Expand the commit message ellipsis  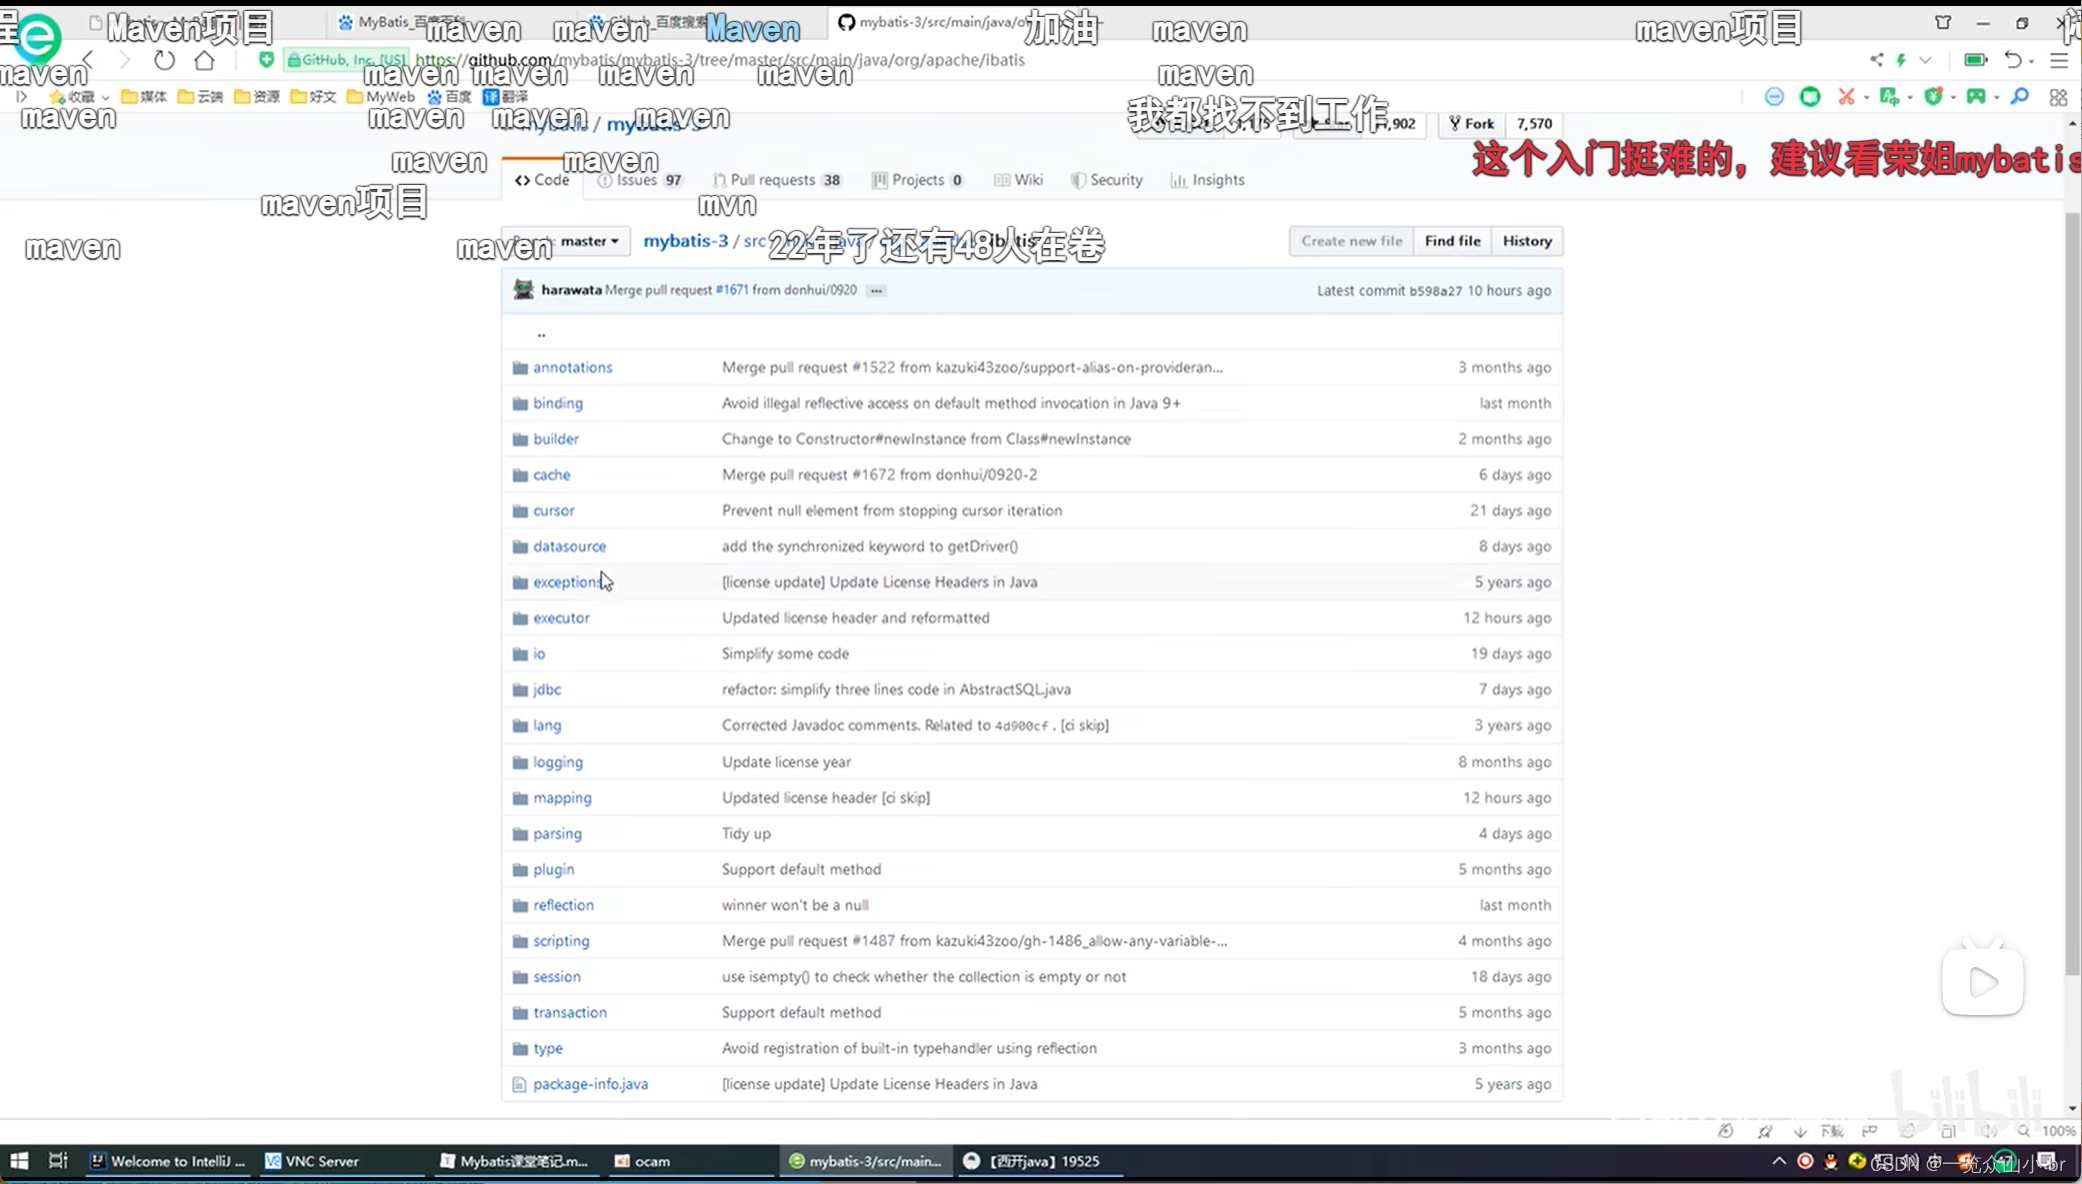876,290
